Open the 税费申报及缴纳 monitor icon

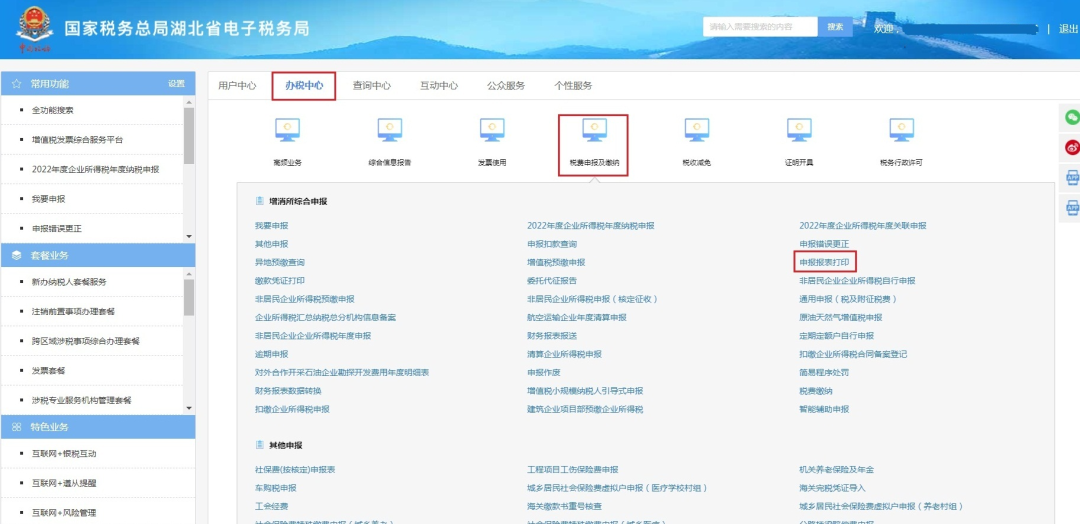coord(594,130)
